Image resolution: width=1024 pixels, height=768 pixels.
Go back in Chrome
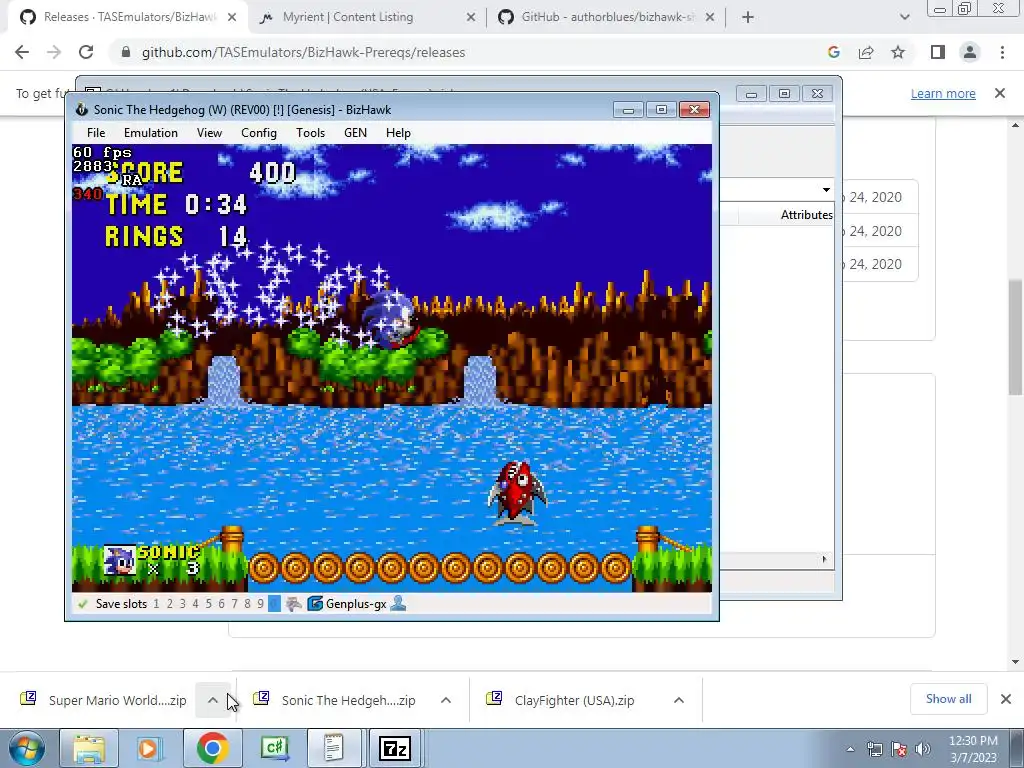[x=22, y=52]
